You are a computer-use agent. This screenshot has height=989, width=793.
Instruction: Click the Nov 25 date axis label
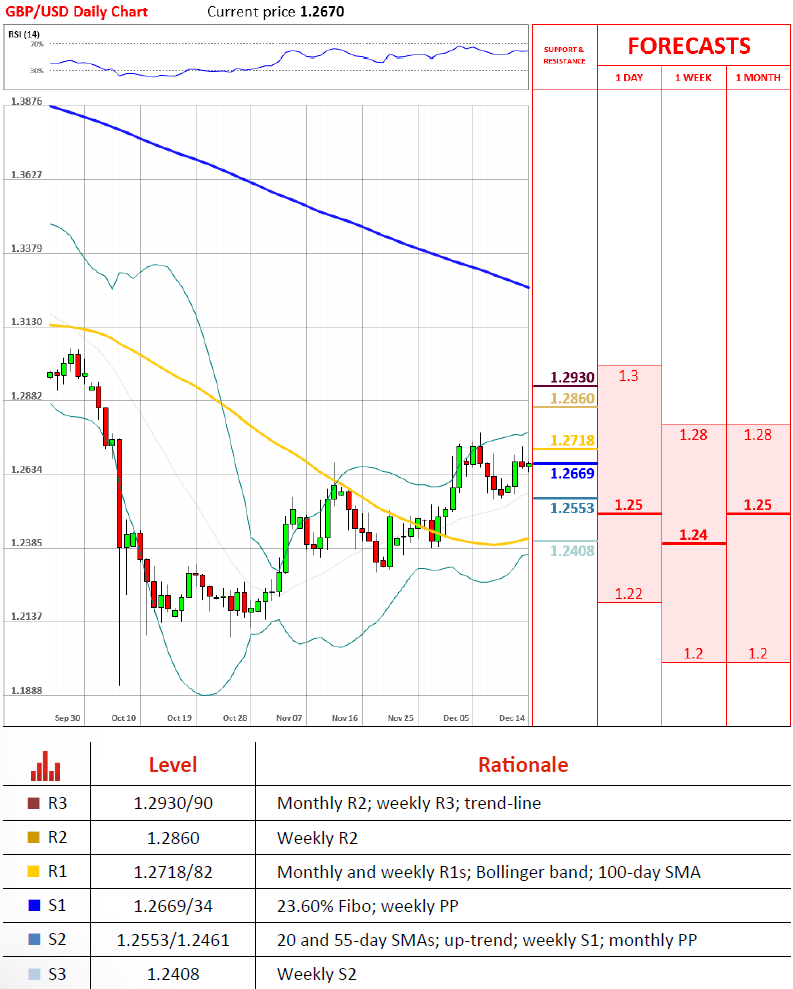(401, 718)
